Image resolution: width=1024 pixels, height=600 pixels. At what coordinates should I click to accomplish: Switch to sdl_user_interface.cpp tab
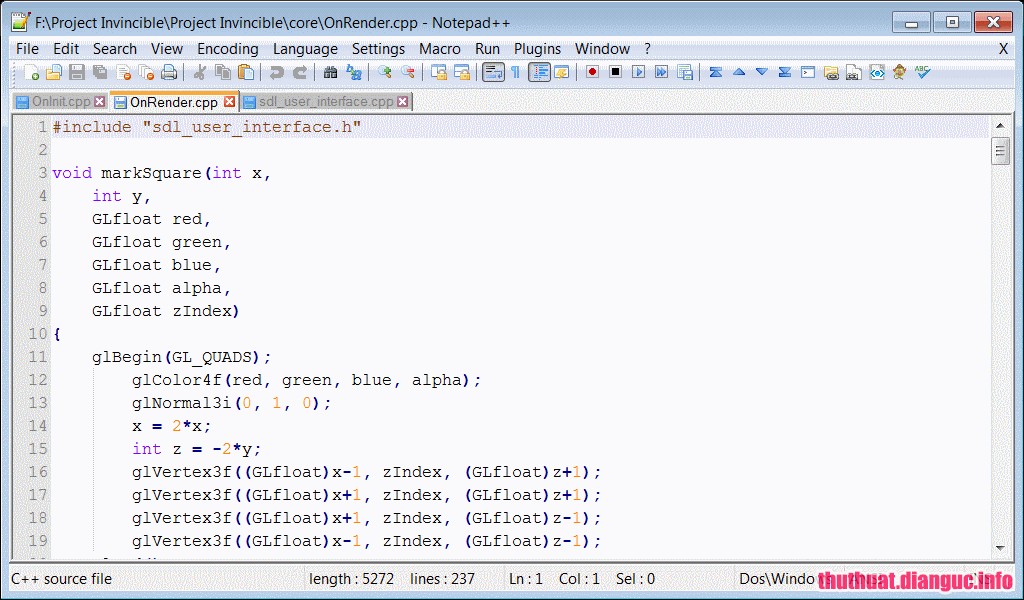[326, 102]
